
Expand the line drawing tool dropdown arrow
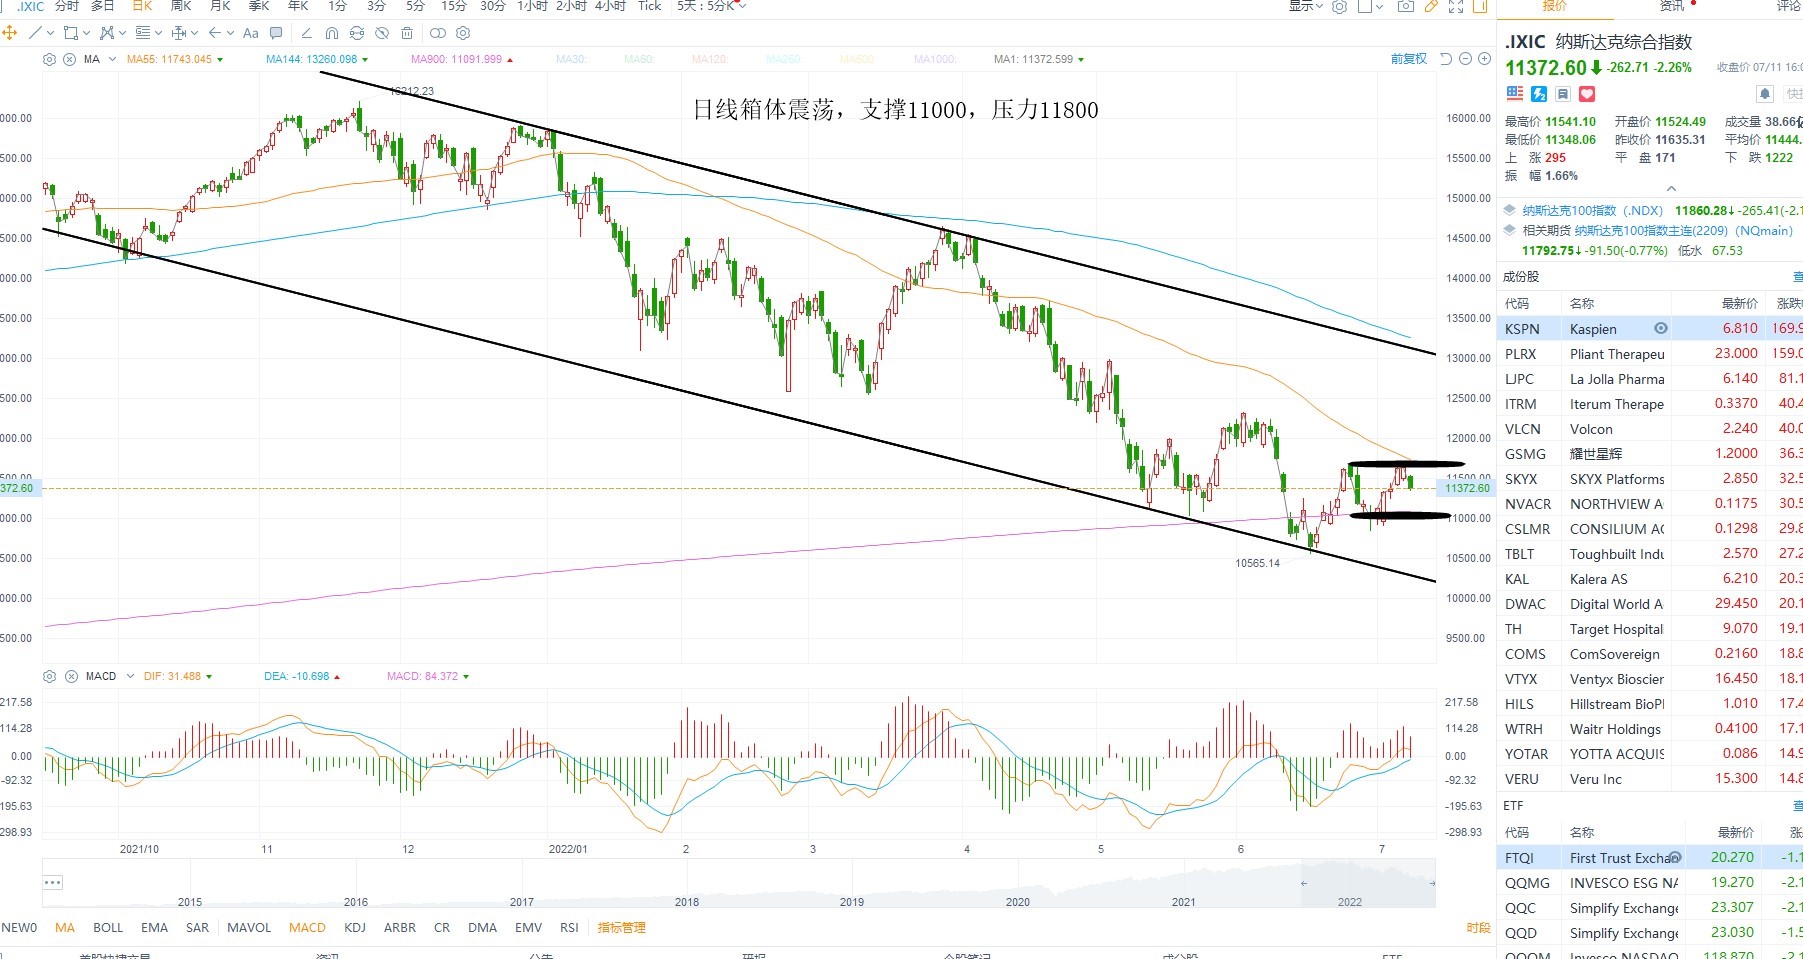point(50,33)
